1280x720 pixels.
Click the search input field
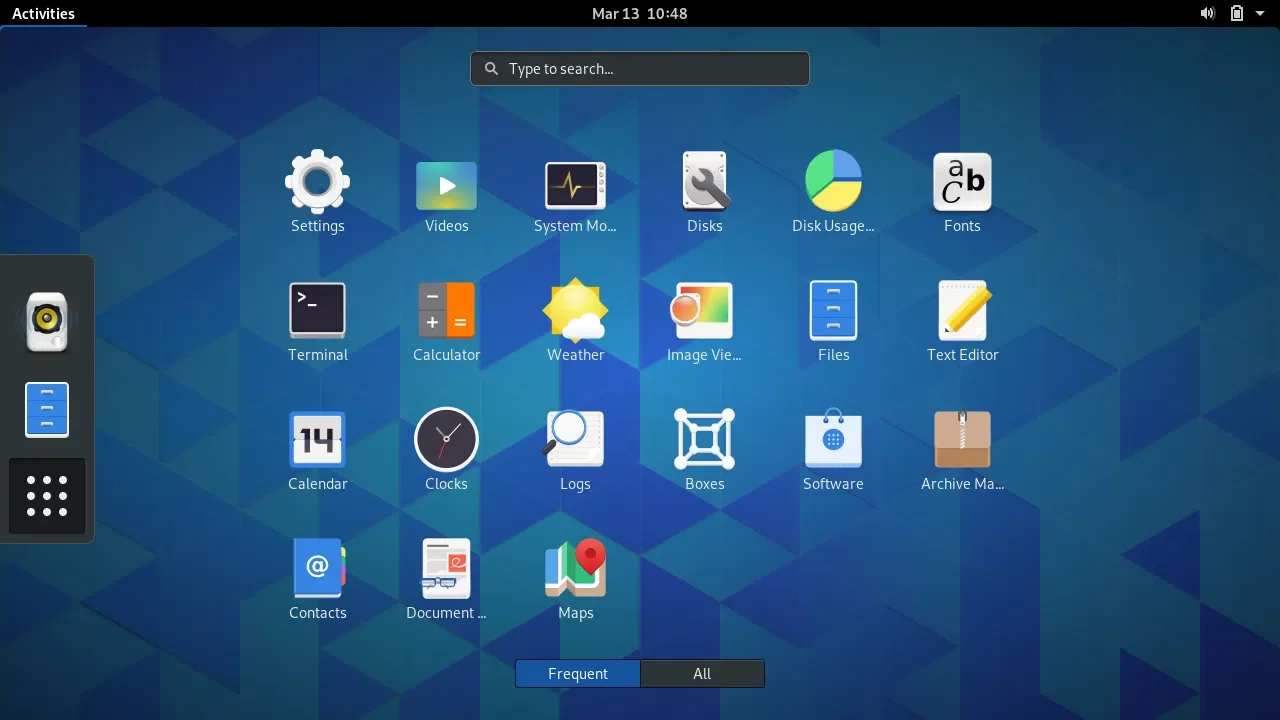[x=639, y=68]
